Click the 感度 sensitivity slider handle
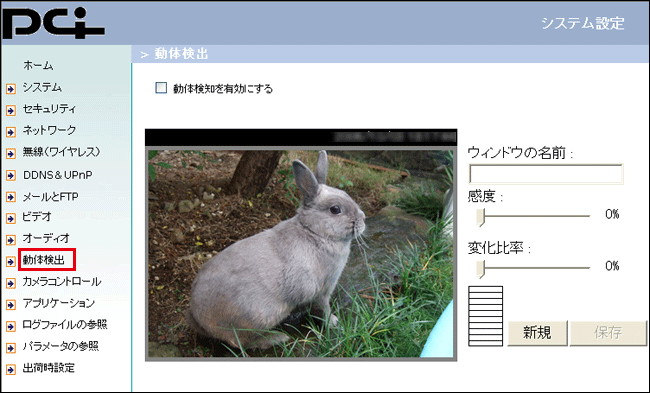Screen dimensions: 650x393 click(480, 217)
